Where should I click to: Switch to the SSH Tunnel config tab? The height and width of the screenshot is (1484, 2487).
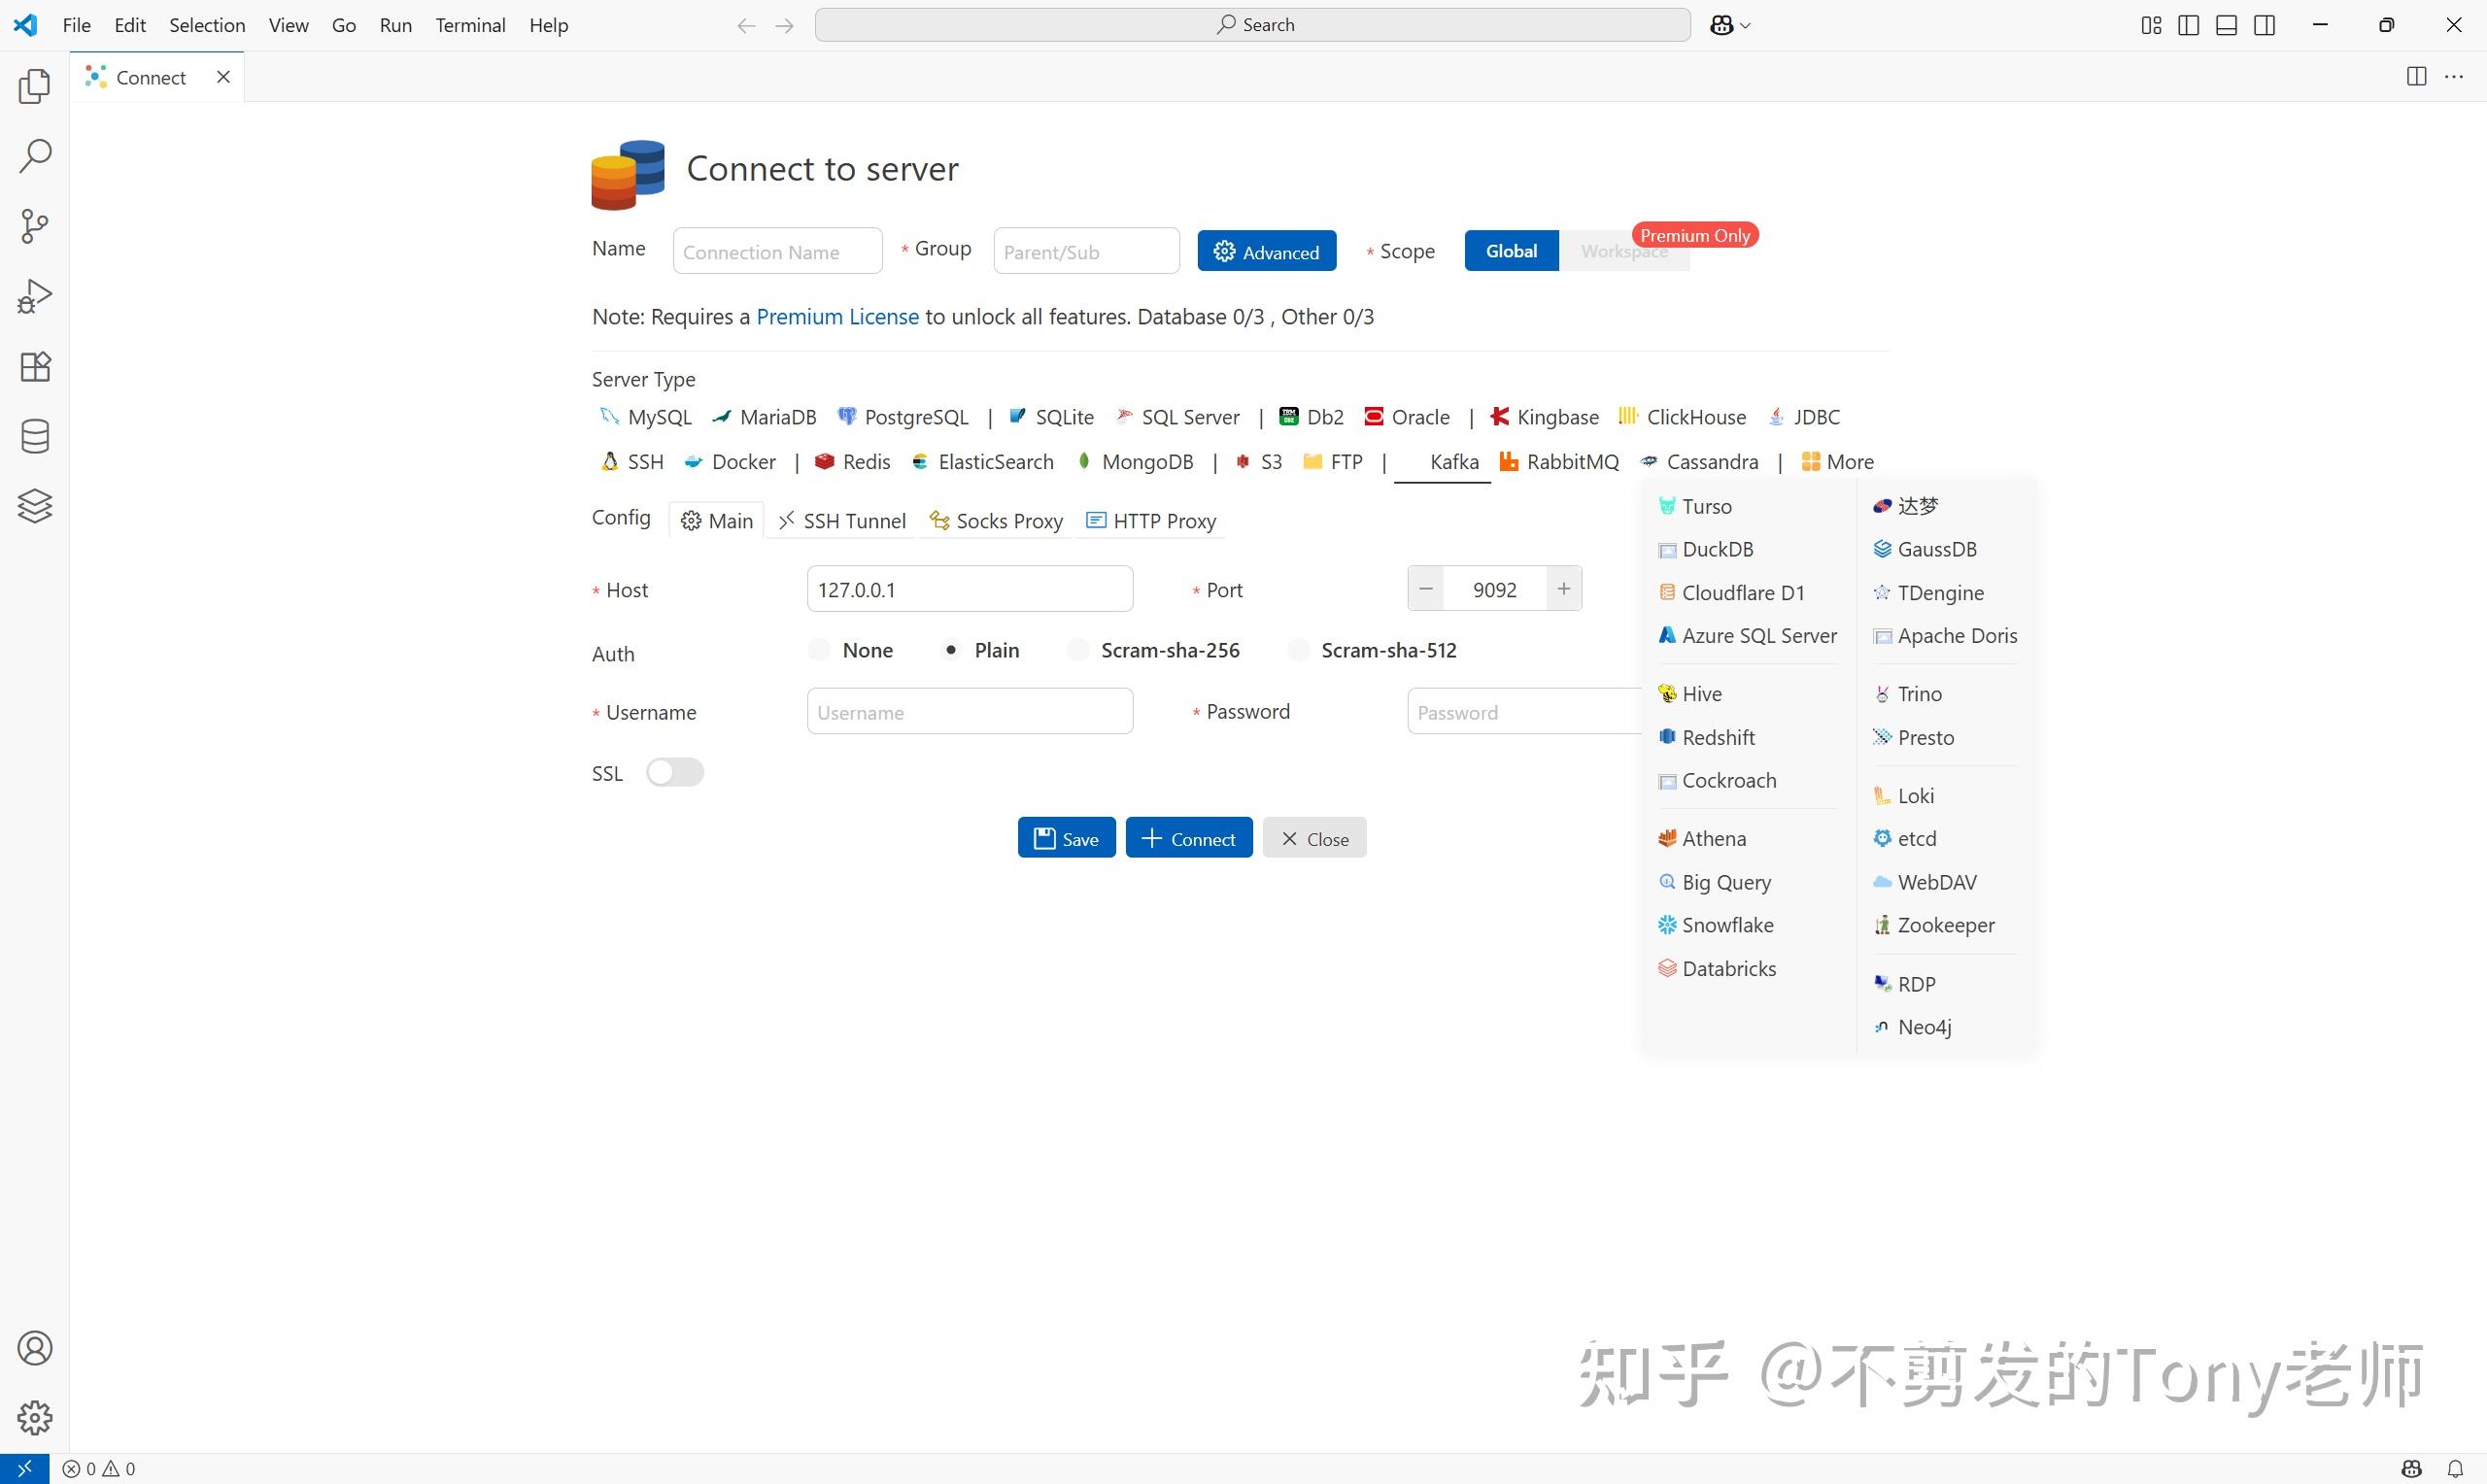(x=841, y=520)
